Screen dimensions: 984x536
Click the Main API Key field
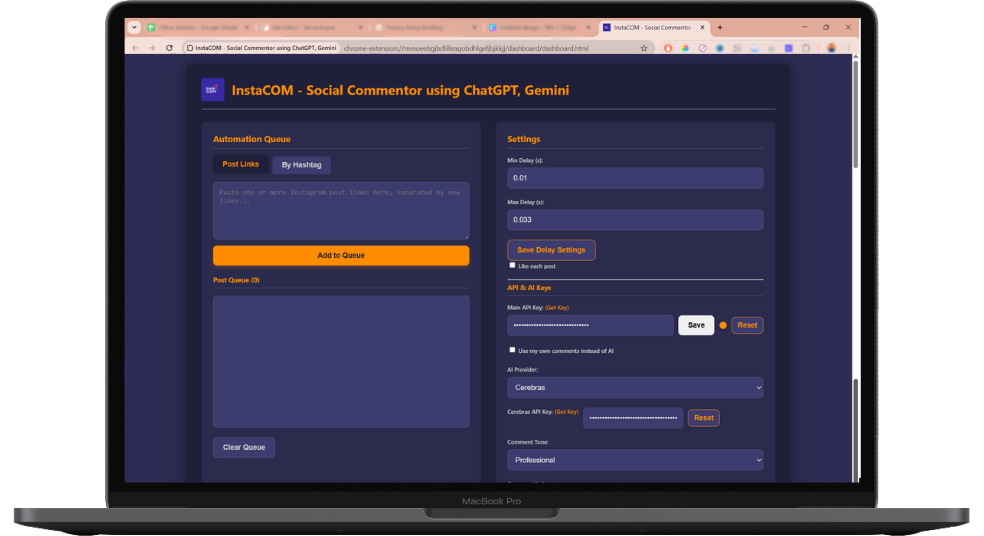coord(591,325)
